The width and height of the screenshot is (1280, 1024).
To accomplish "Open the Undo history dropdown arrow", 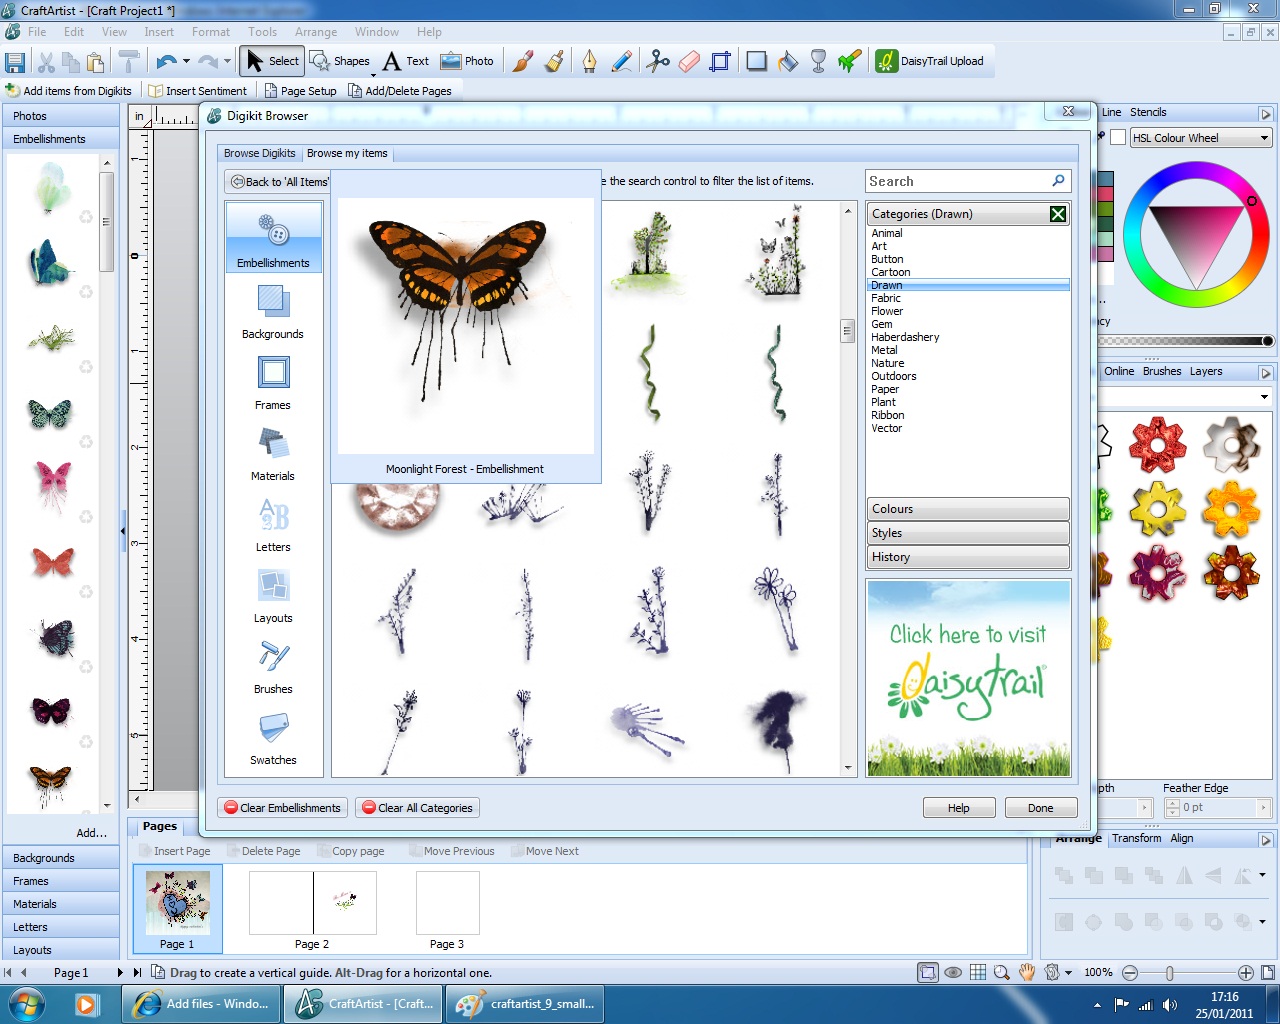I will point(186,62).
